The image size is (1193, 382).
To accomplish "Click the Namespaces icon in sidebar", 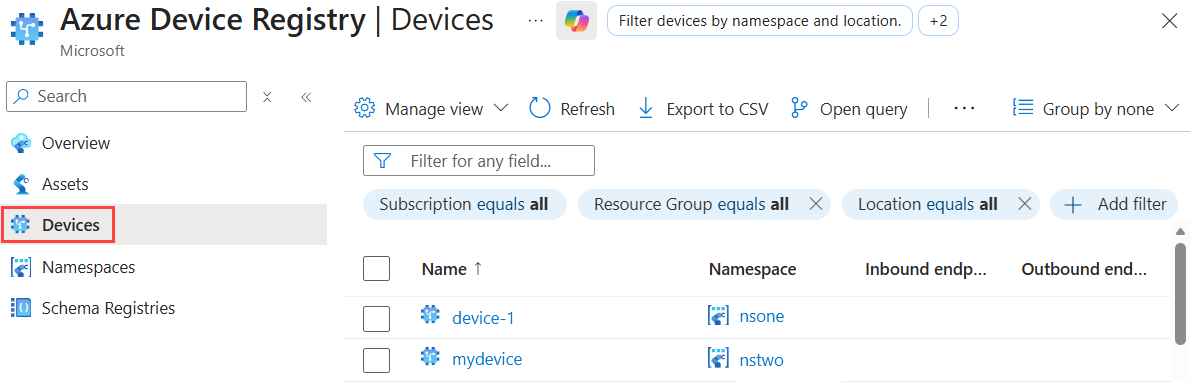I will [x=21, y=267].
